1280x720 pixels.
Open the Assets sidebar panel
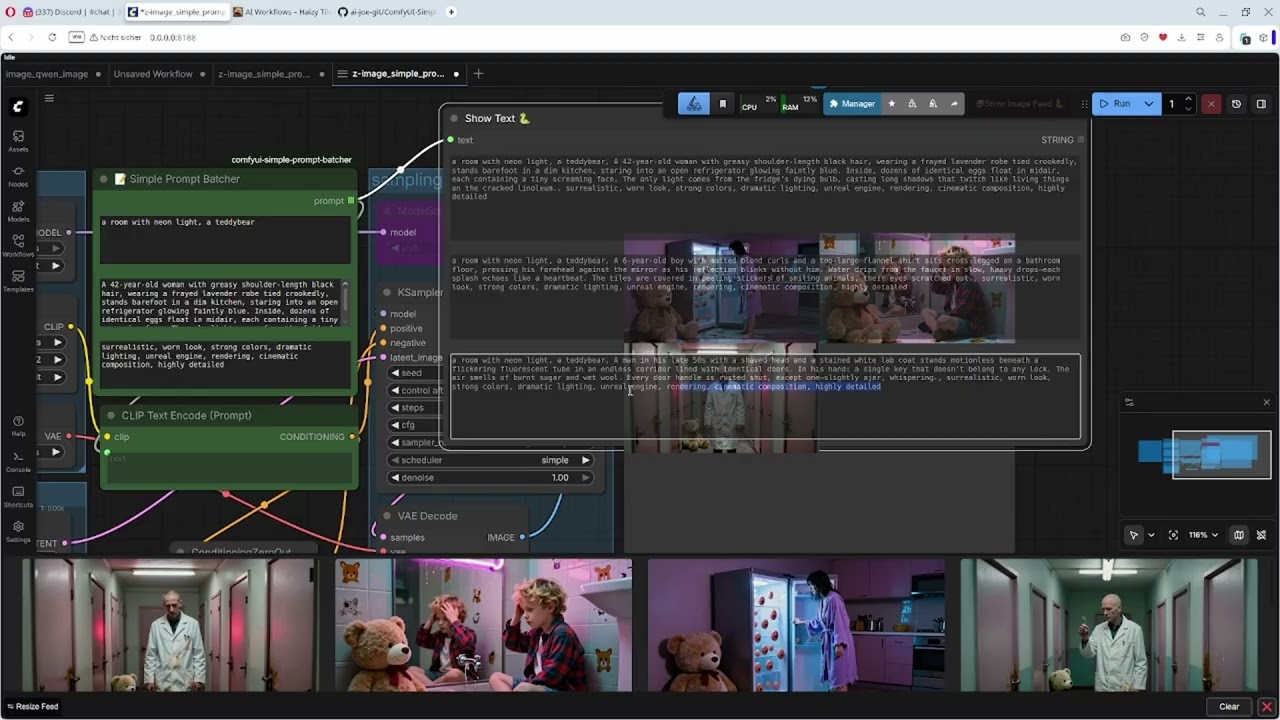18,140
